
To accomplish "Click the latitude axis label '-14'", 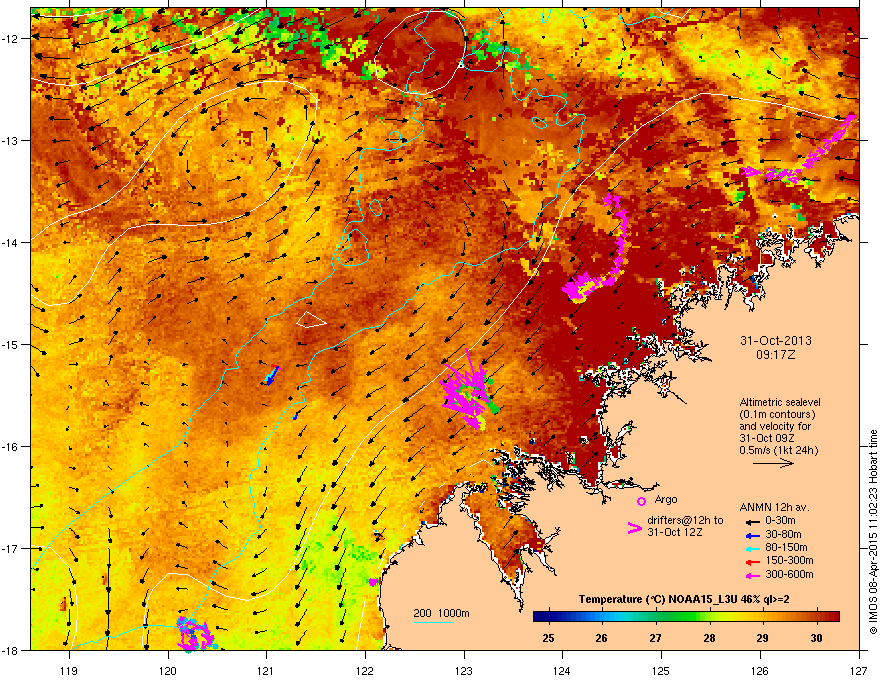I will point(11,243).
